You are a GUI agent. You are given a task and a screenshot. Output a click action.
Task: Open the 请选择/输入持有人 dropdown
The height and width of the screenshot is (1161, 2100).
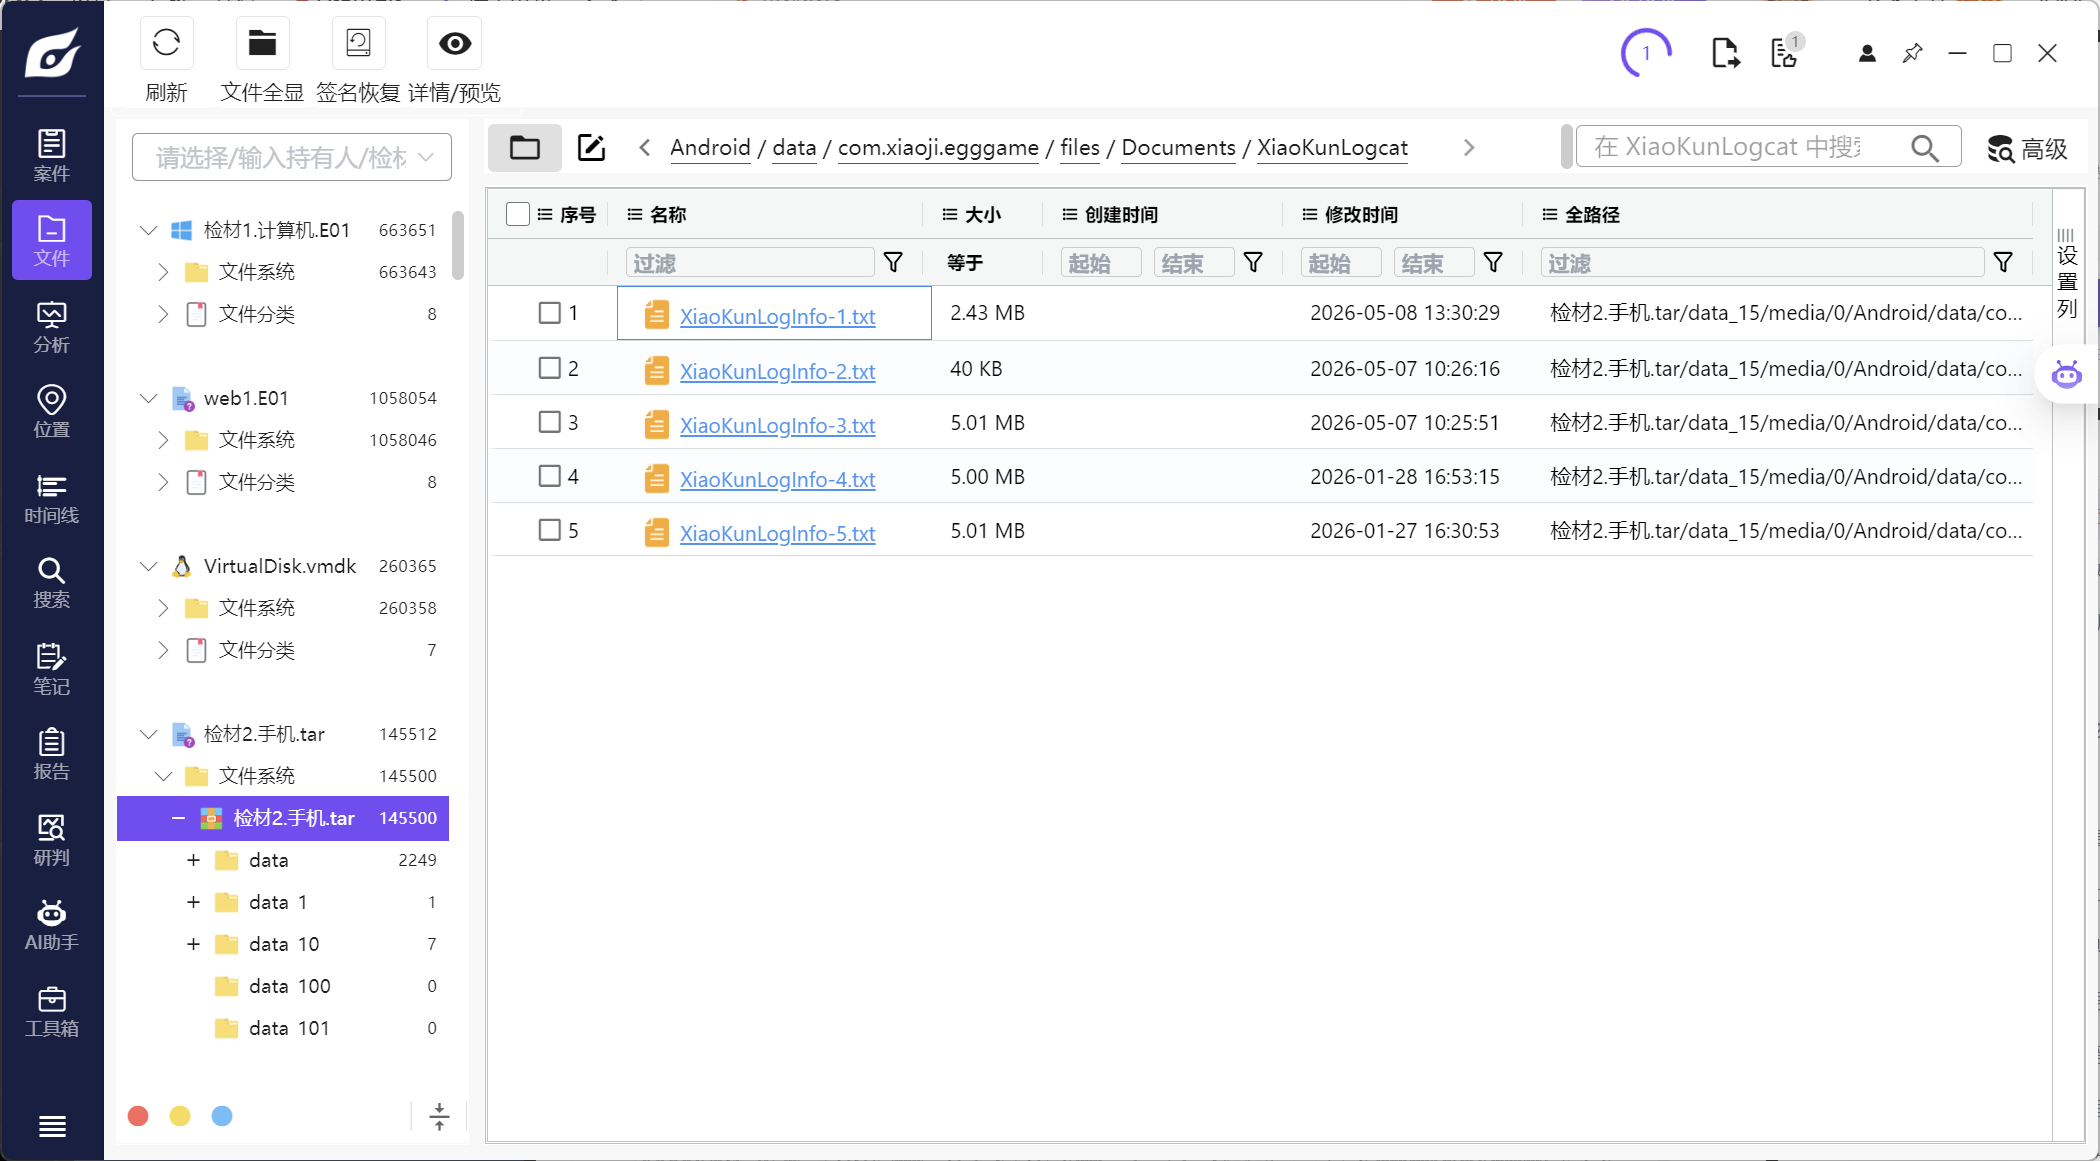tap(292, 157)
